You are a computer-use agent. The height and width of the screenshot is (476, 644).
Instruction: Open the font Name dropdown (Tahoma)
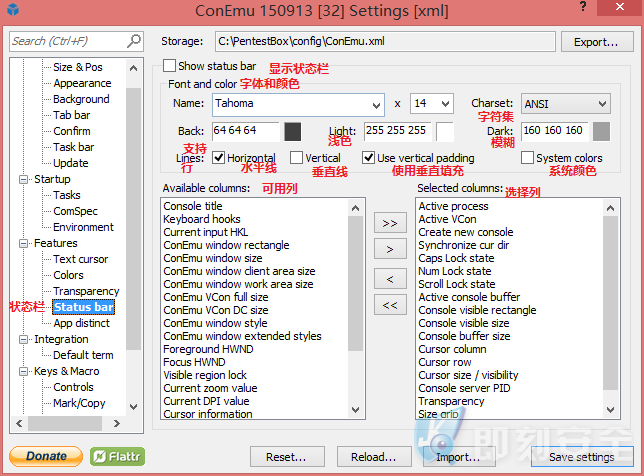point(376,105)
